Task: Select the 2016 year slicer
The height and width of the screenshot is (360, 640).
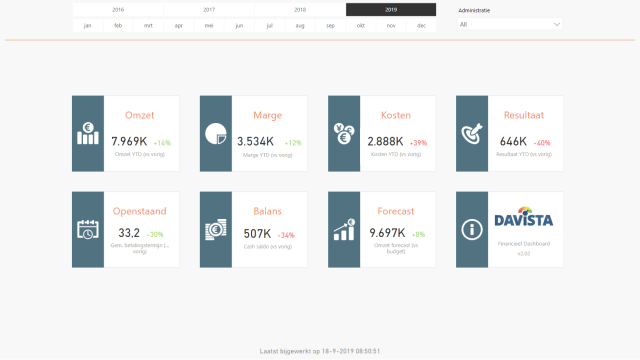Action: [x=118, y=9]
